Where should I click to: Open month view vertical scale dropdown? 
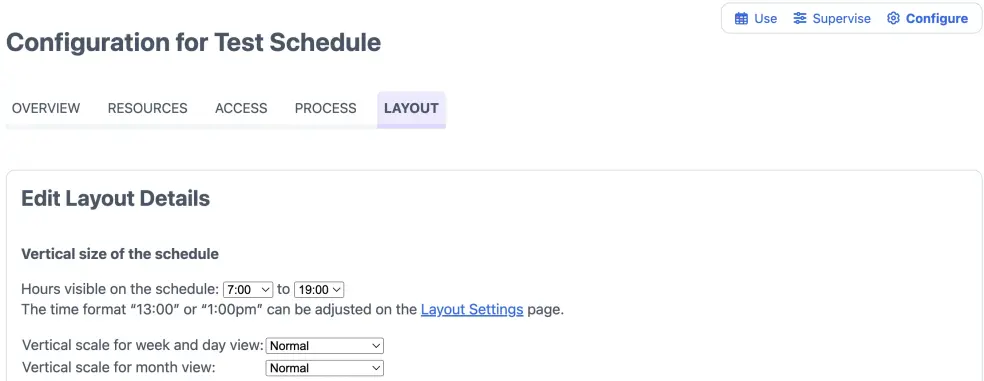click(x=324, y=368)
